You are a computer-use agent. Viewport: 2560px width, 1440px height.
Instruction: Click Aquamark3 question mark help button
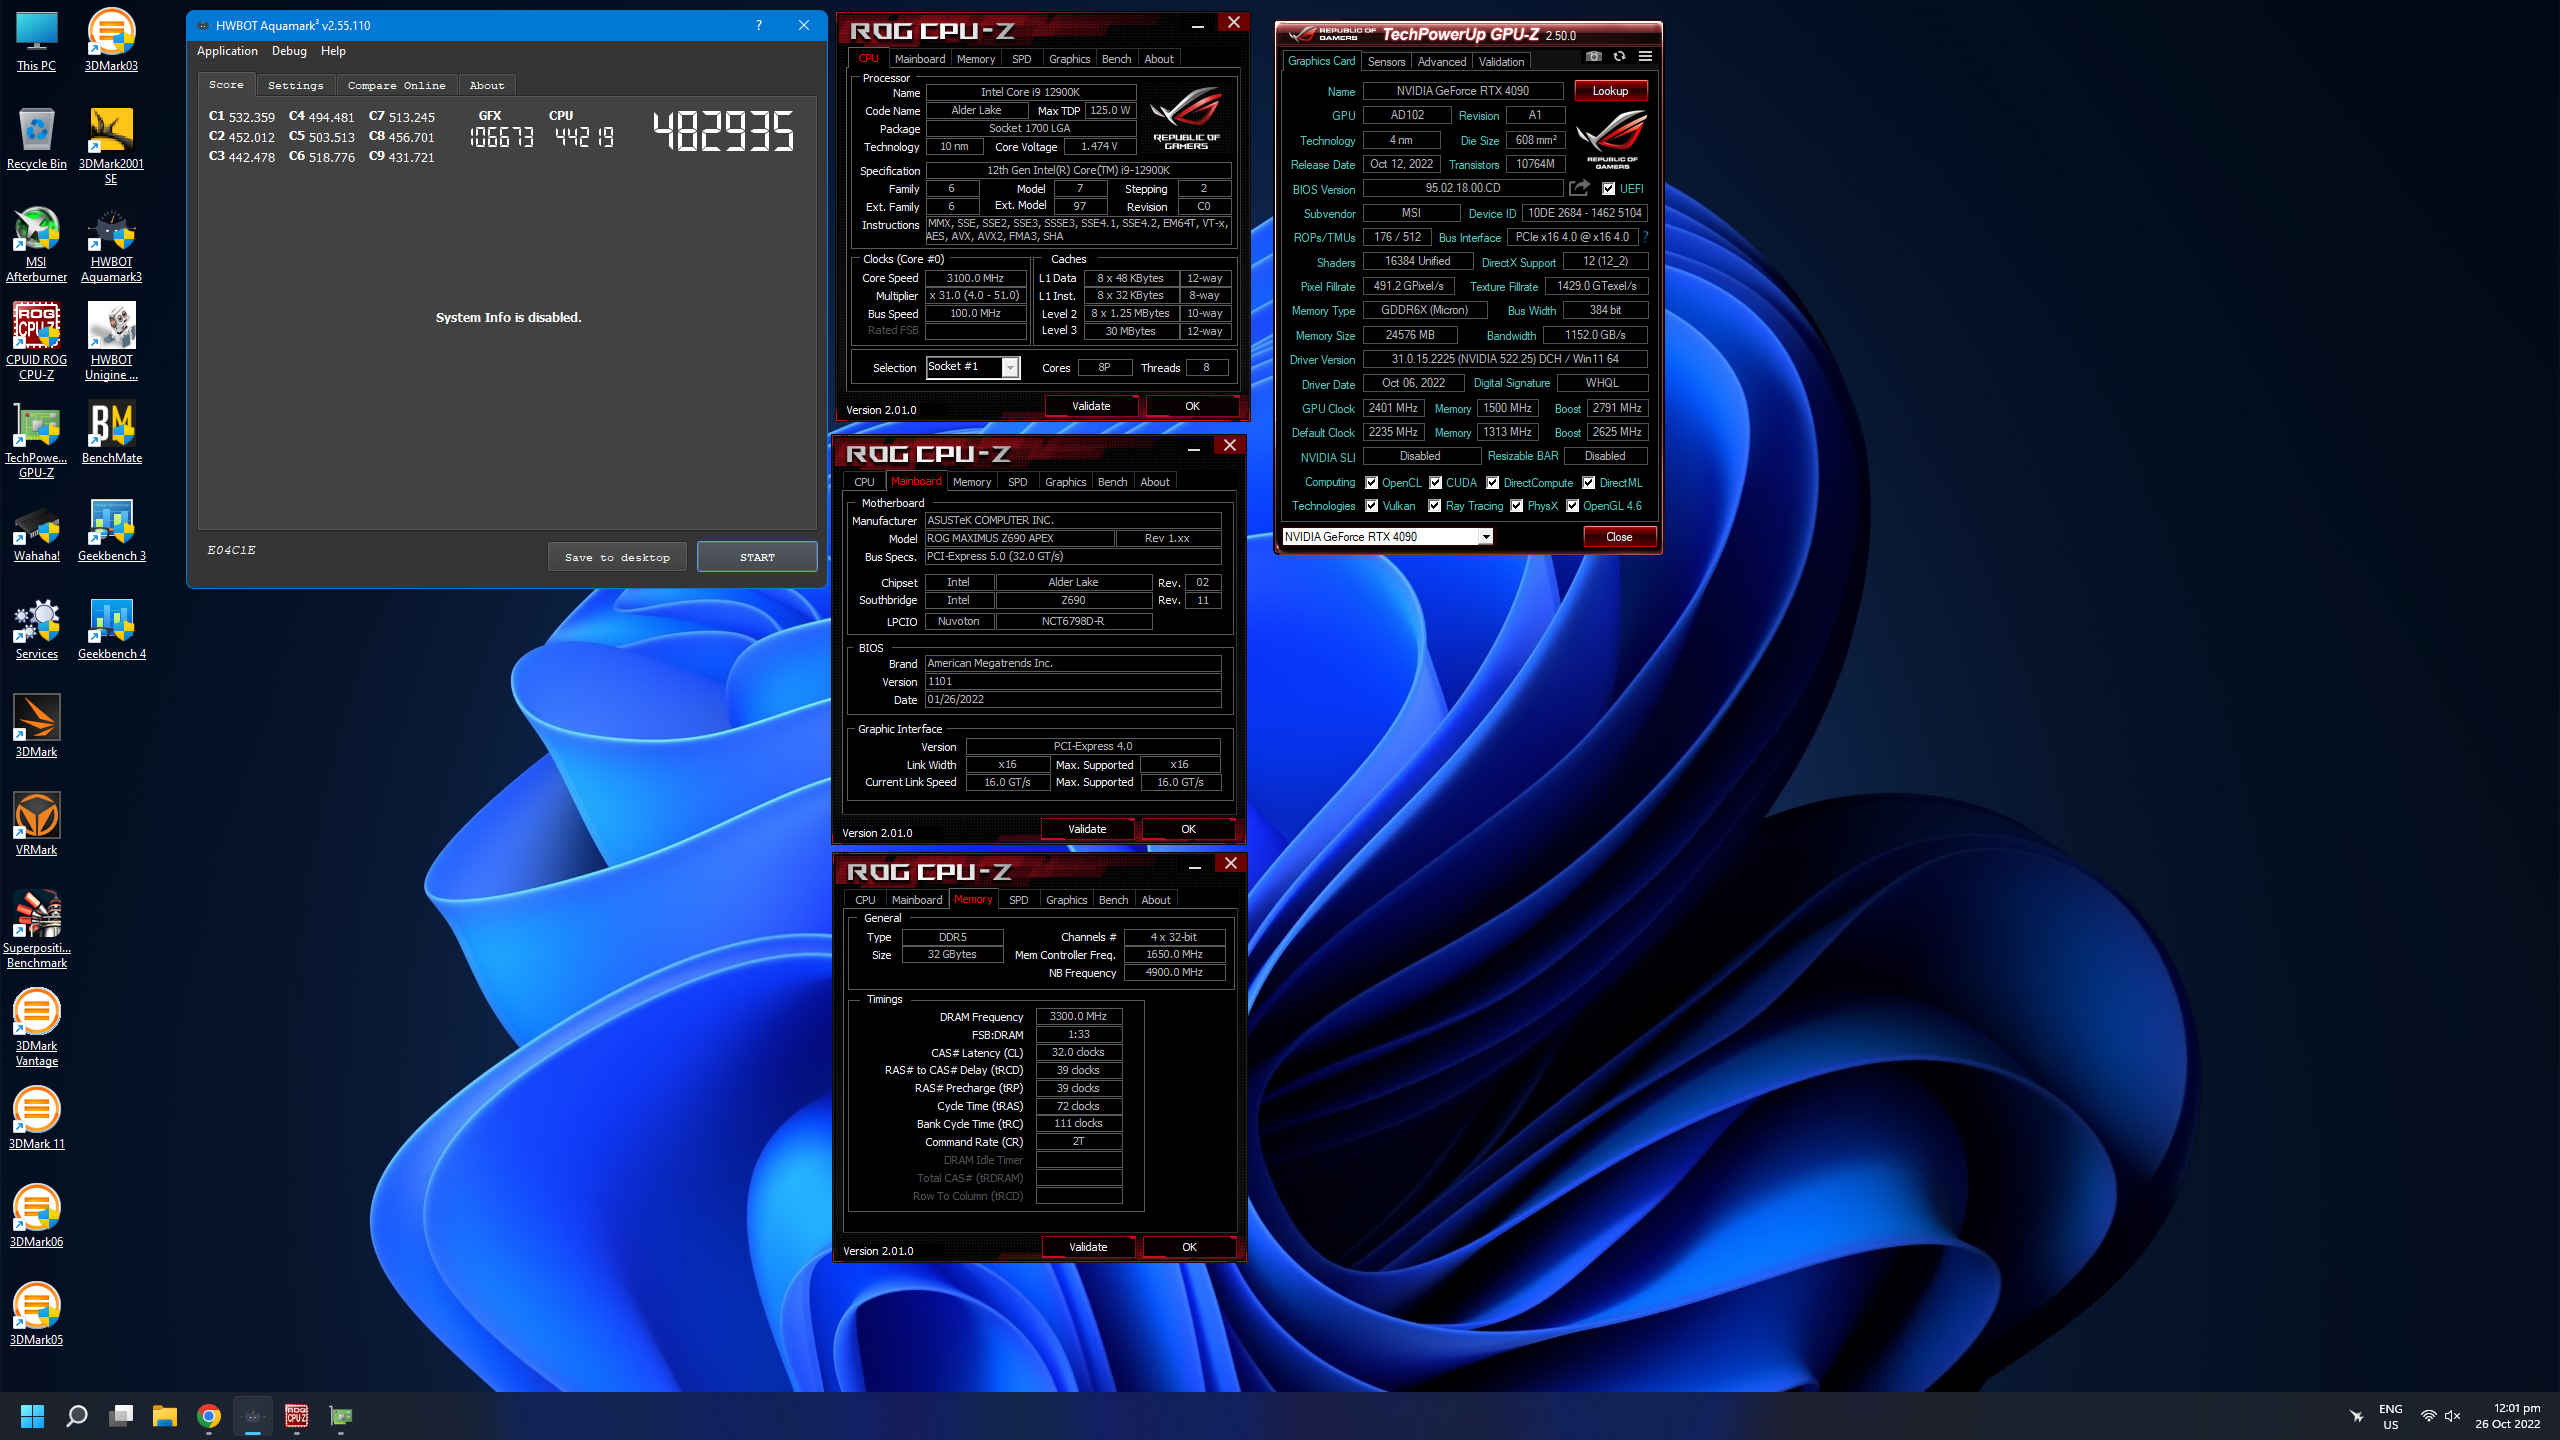pyautogui.click(x=758, y=25)
